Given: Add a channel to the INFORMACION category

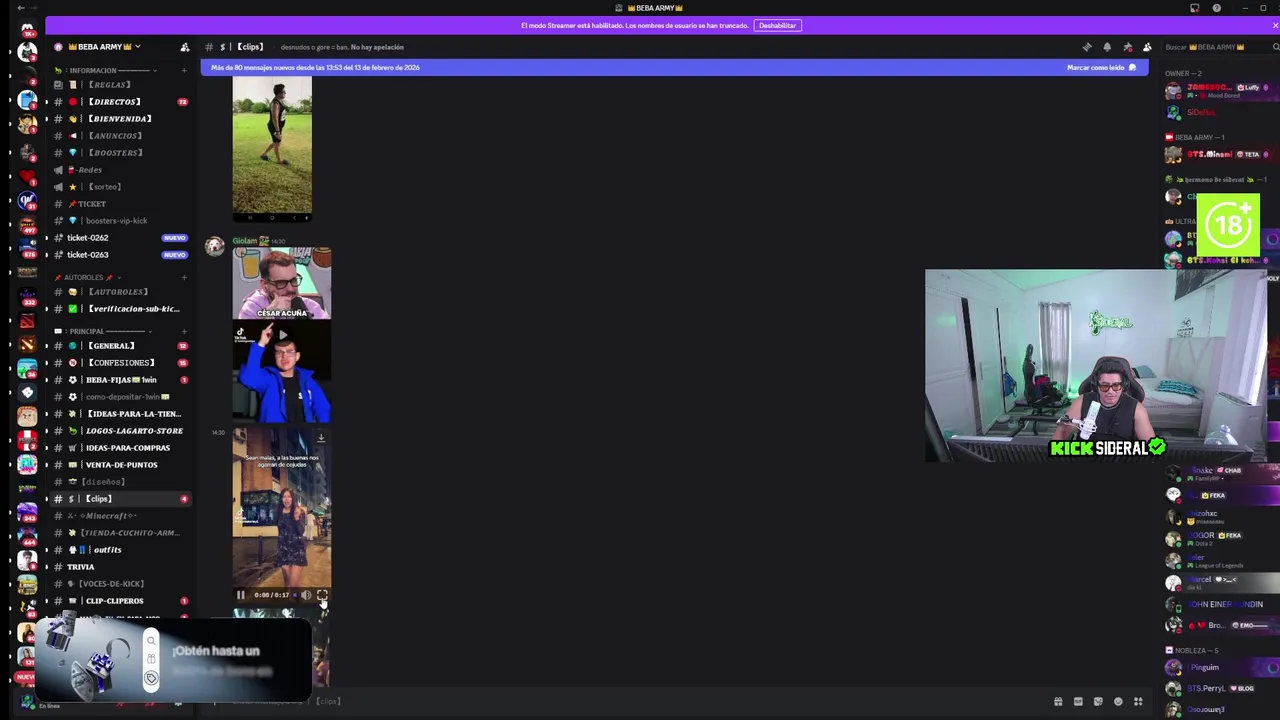Looking at the screenshot, I should click(184, 71).
